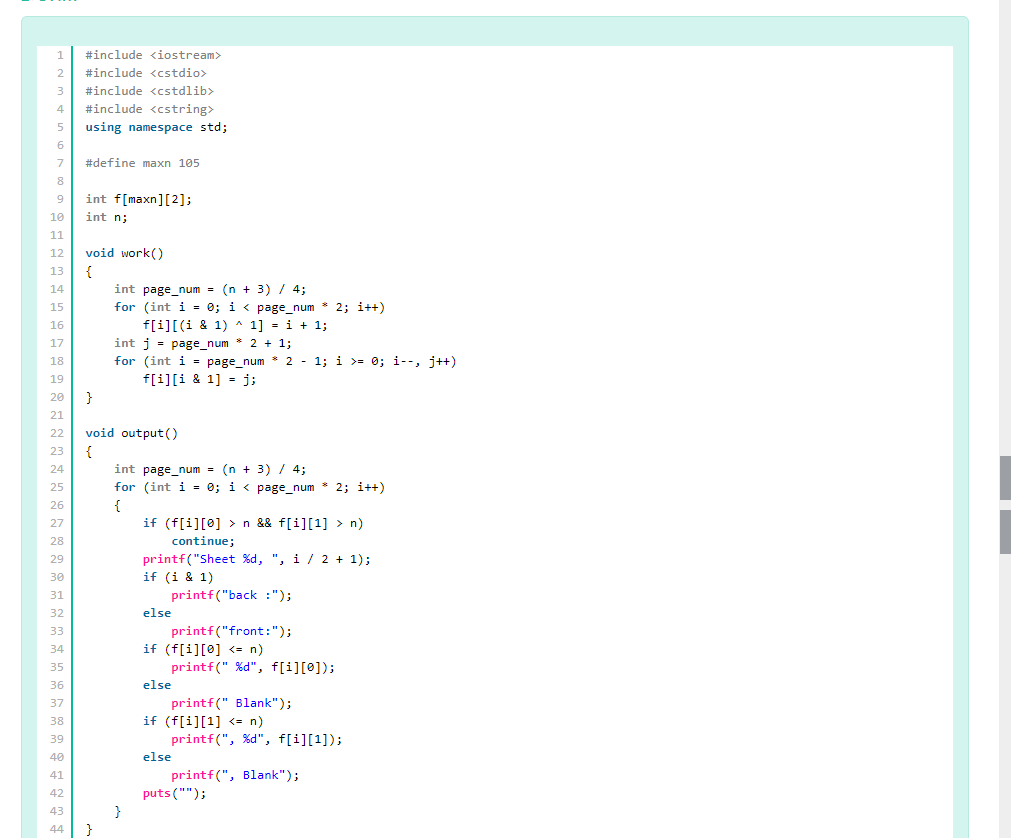Click 'if (f[i][0] > n && f[i][1] > n)' line
Viewport: 1011px width, 838px height.
click(253, 523)
